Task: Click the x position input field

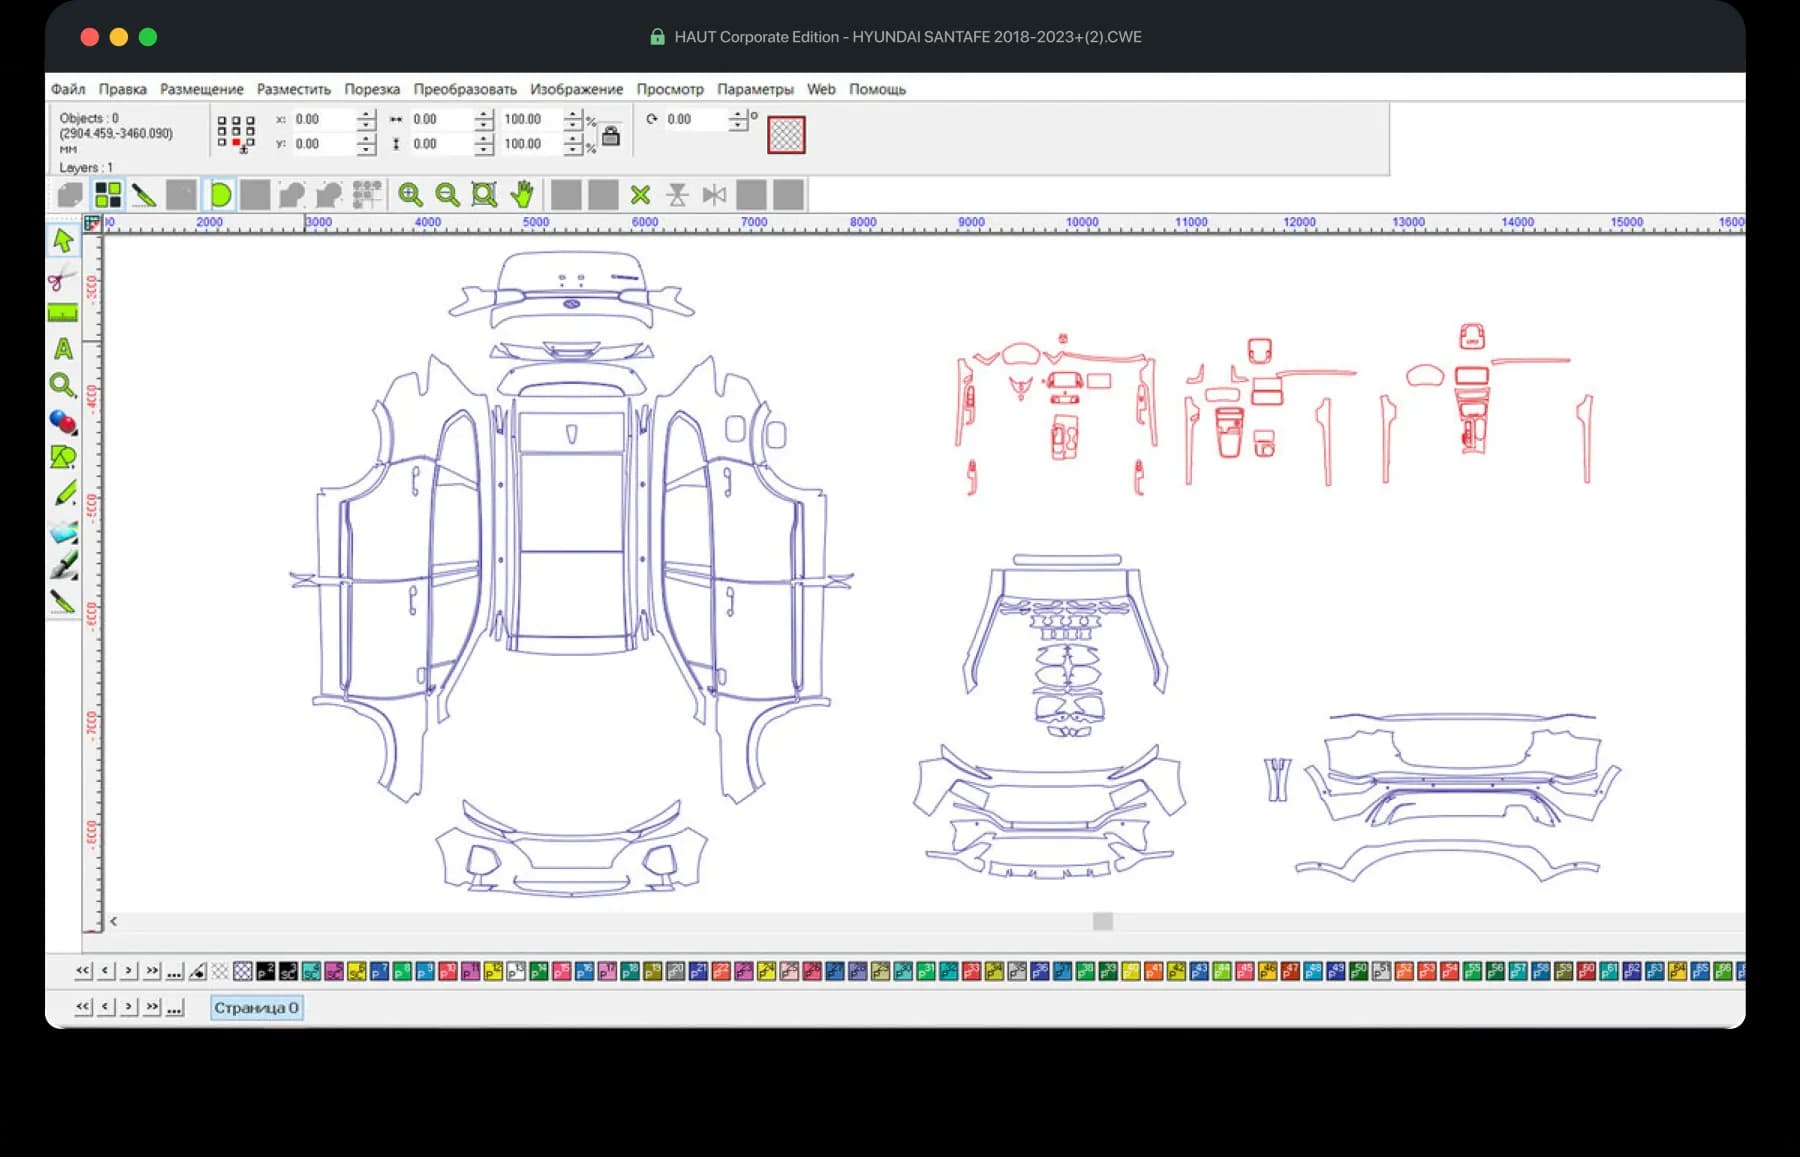Action: tap(324, 119)
